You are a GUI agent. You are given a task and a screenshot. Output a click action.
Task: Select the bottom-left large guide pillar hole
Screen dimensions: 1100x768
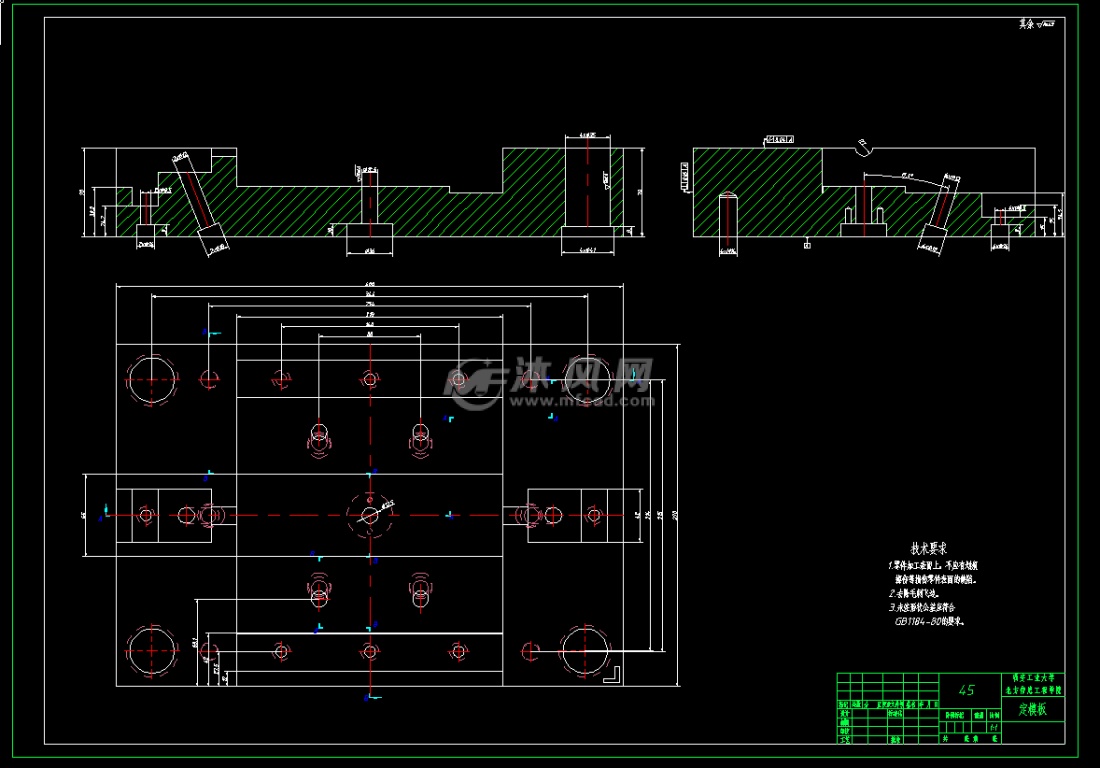(150, 650)
